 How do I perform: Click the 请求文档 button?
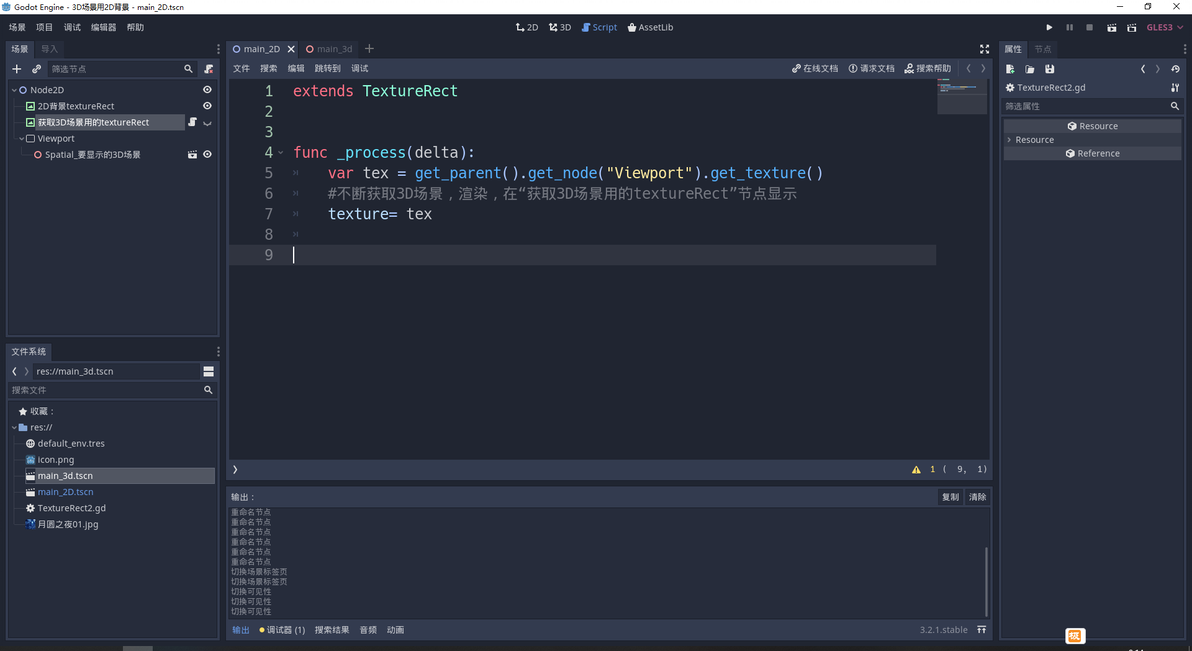pos(872,68)
